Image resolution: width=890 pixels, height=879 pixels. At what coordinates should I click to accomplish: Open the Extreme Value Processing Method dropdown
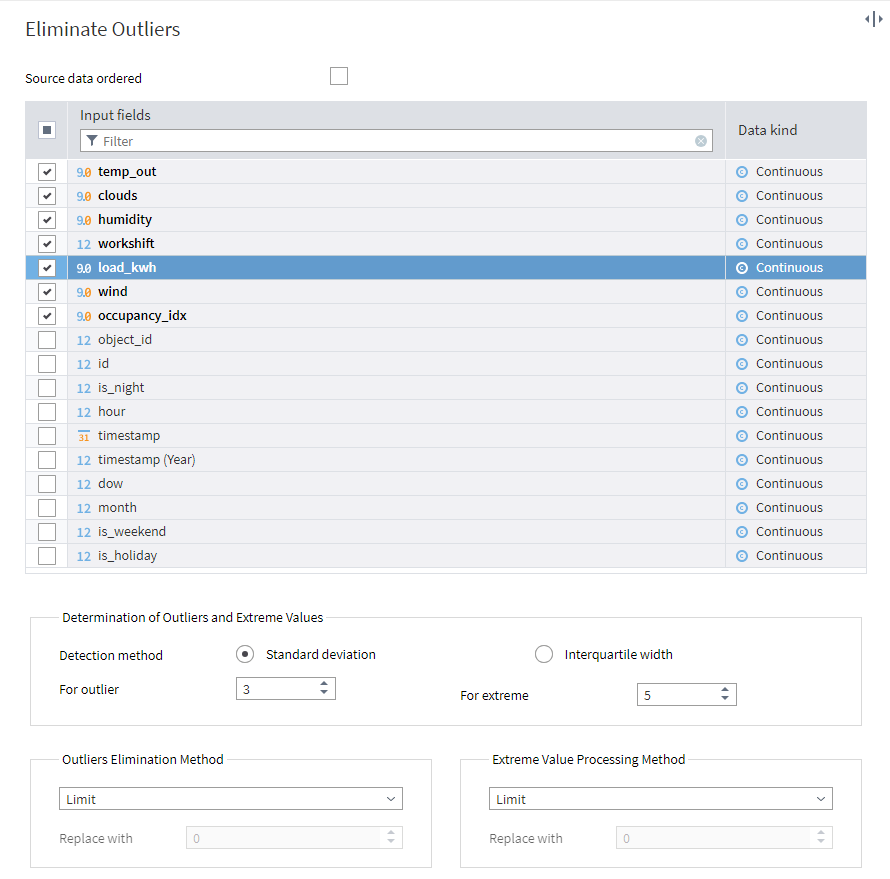pyautogui.click(x=660, y=799)
